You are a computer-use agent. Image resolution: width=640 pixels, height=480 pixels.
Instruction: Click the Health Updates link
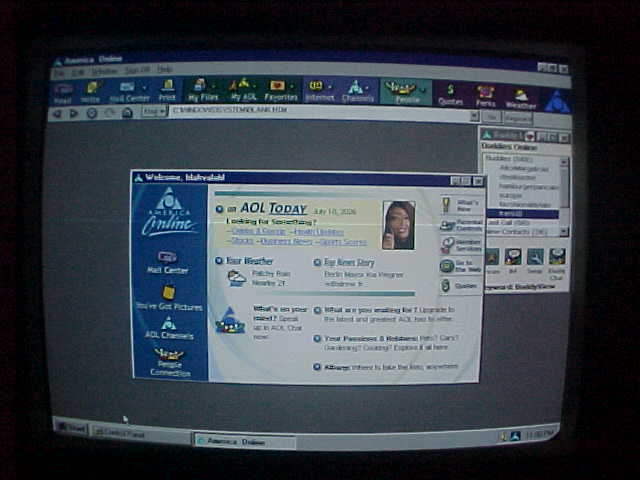(x=318, y=231)
